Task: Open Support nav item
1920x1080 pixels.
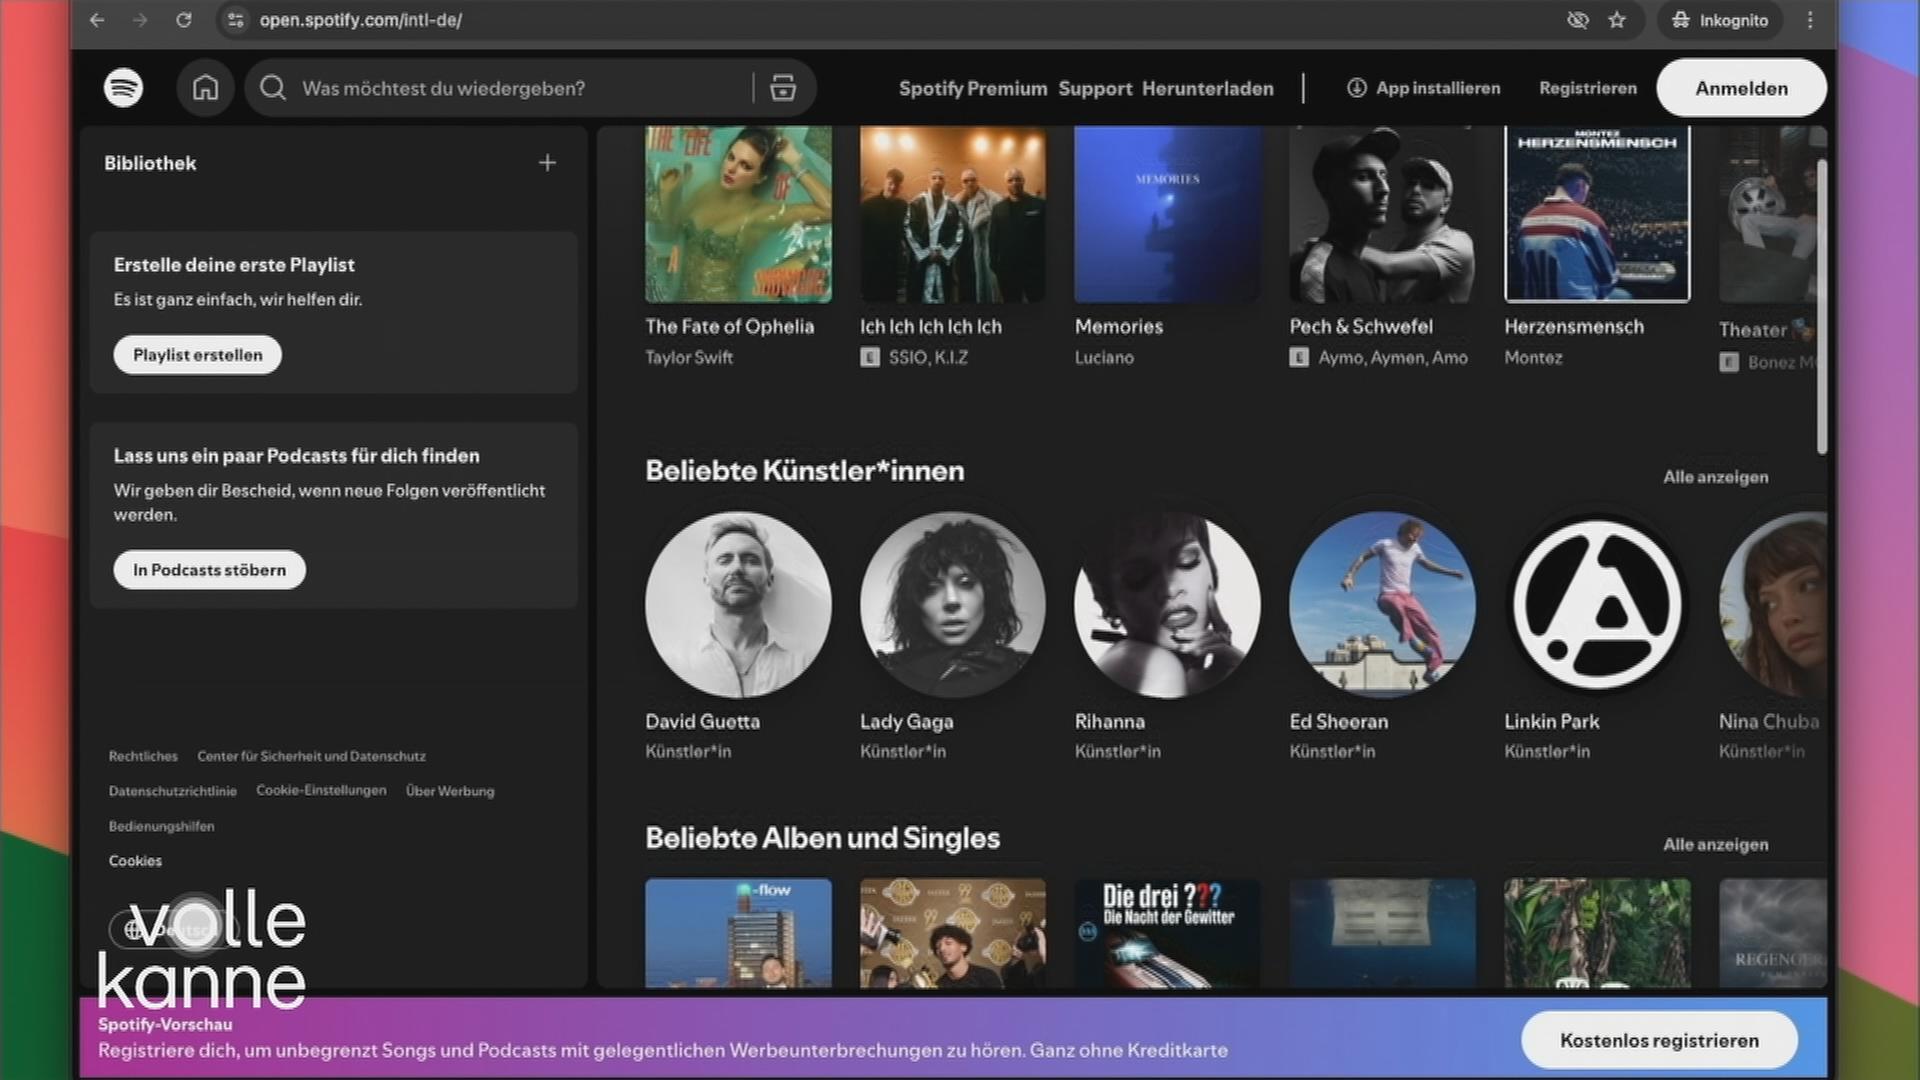Action: tap(1095, 88)
